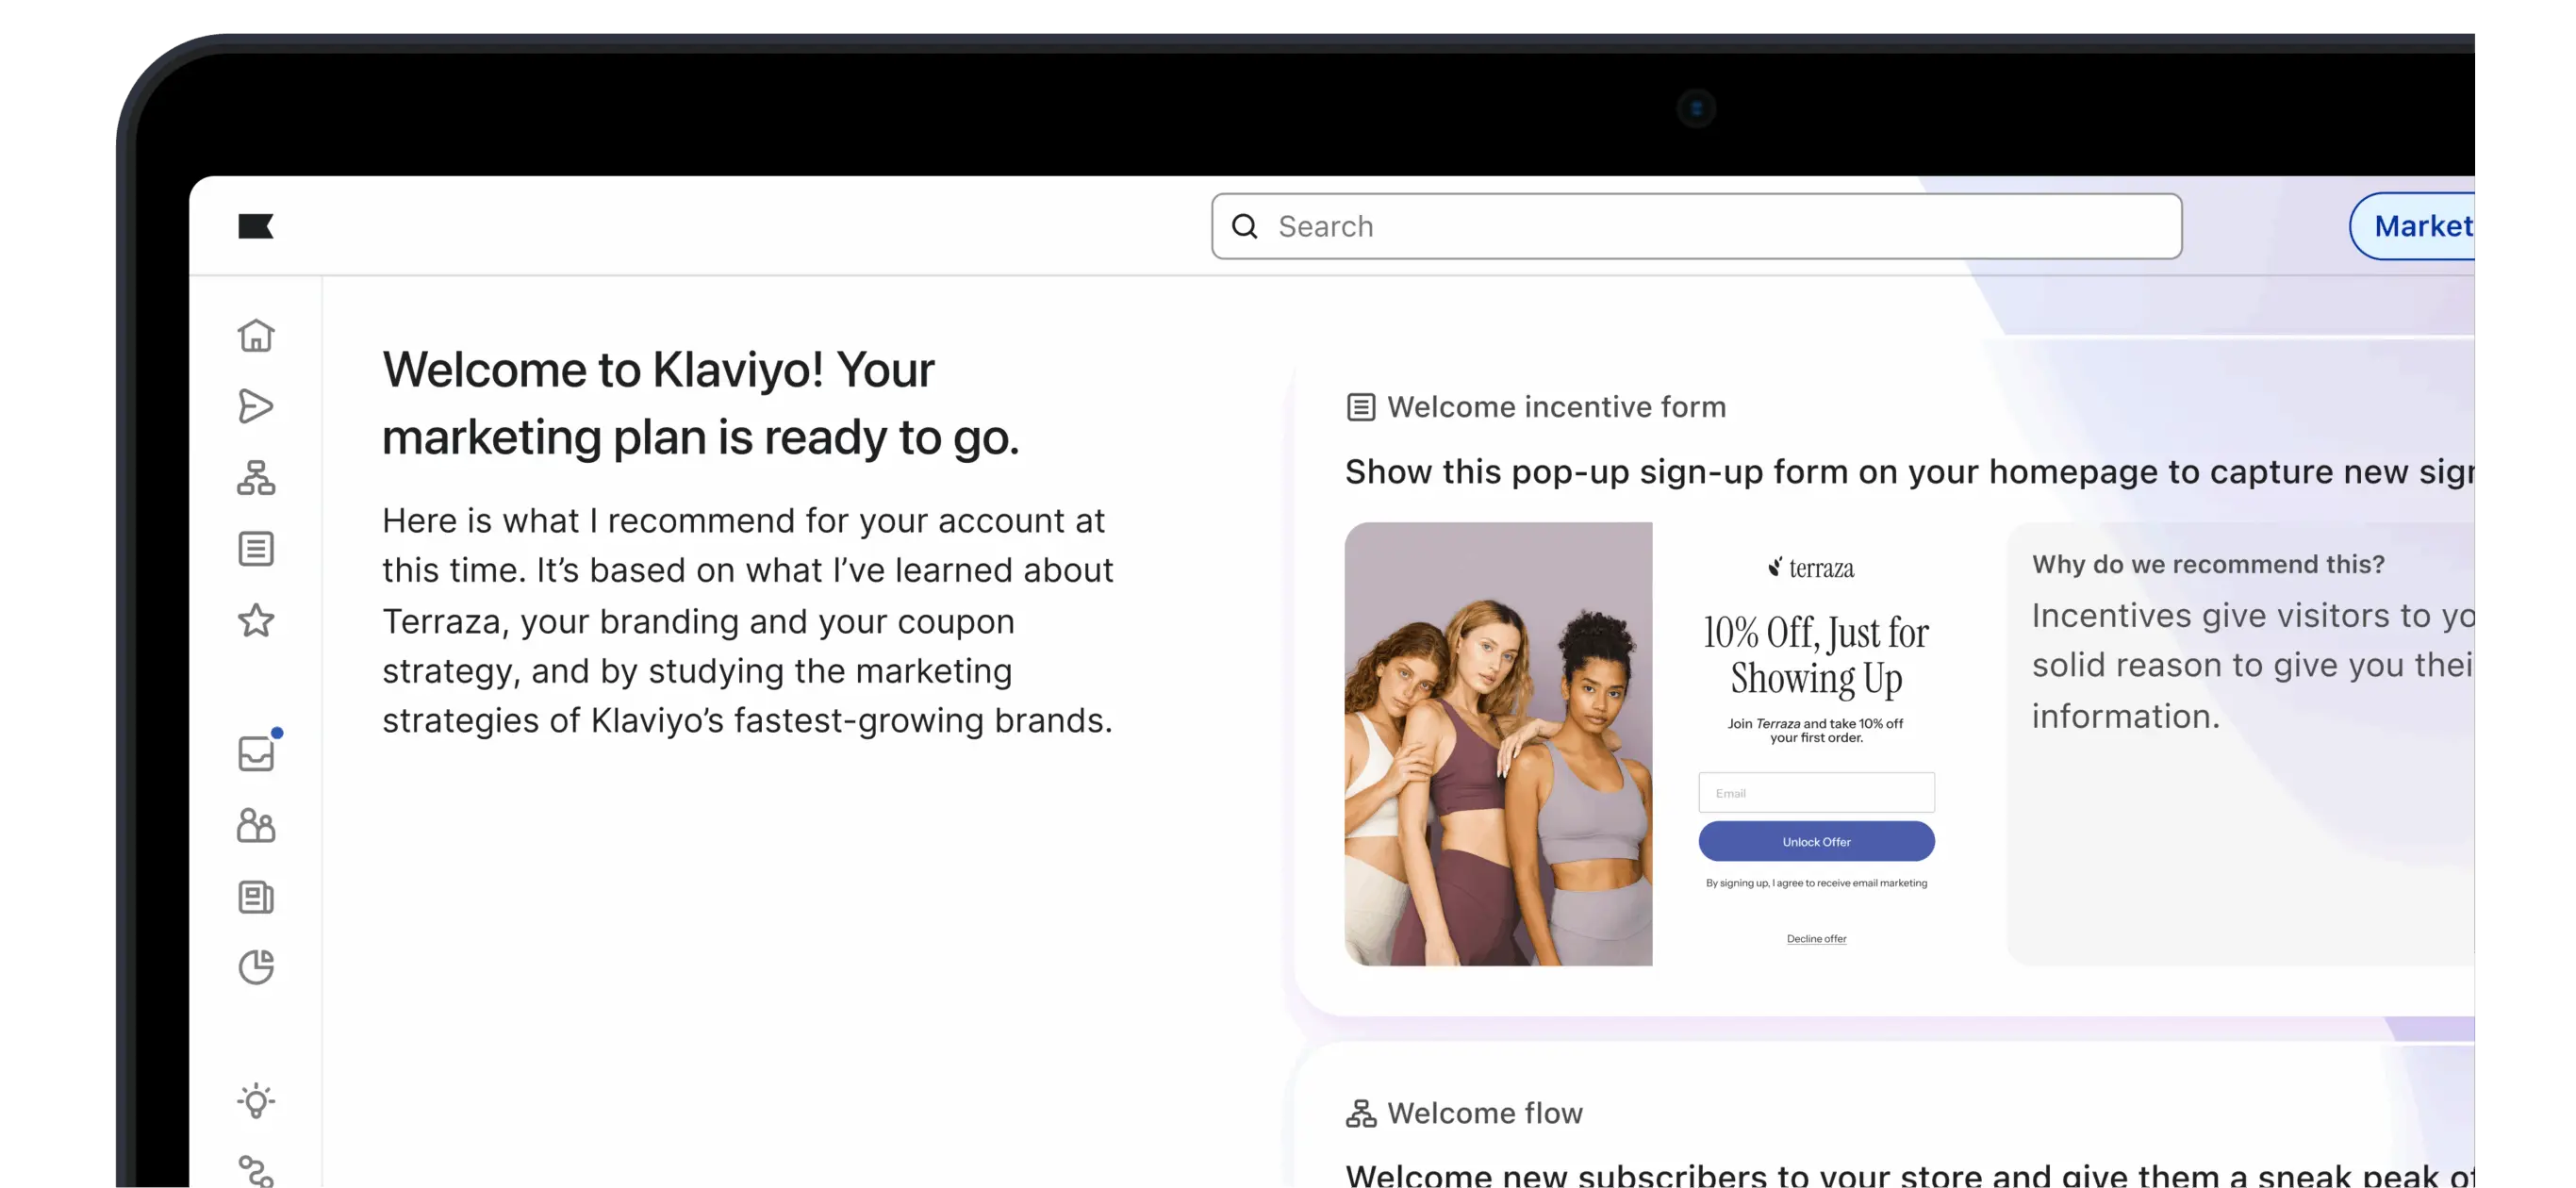Click 'Show this pop-up sign-up form' description
This screenshot has height=1188, width=2576.
[1909, 471]
